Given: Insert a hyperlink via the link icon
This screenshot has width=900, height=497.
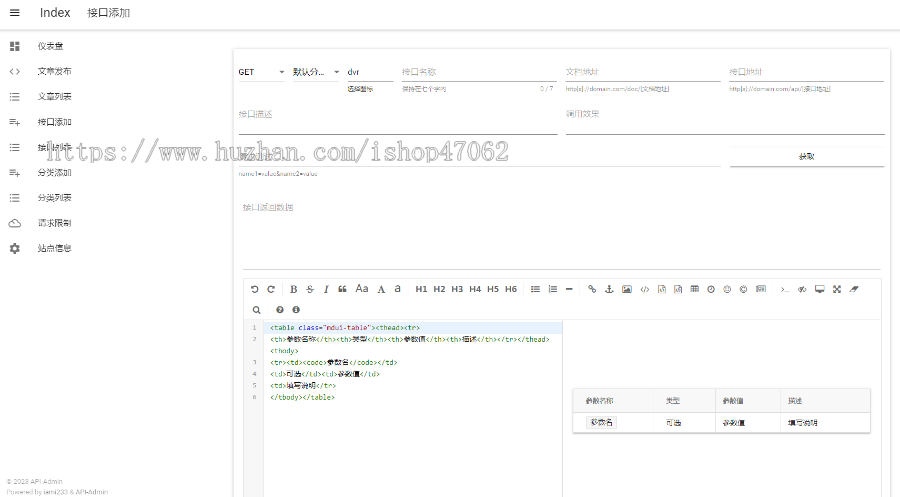Looking at the screenshot, I should pos(592,289).
